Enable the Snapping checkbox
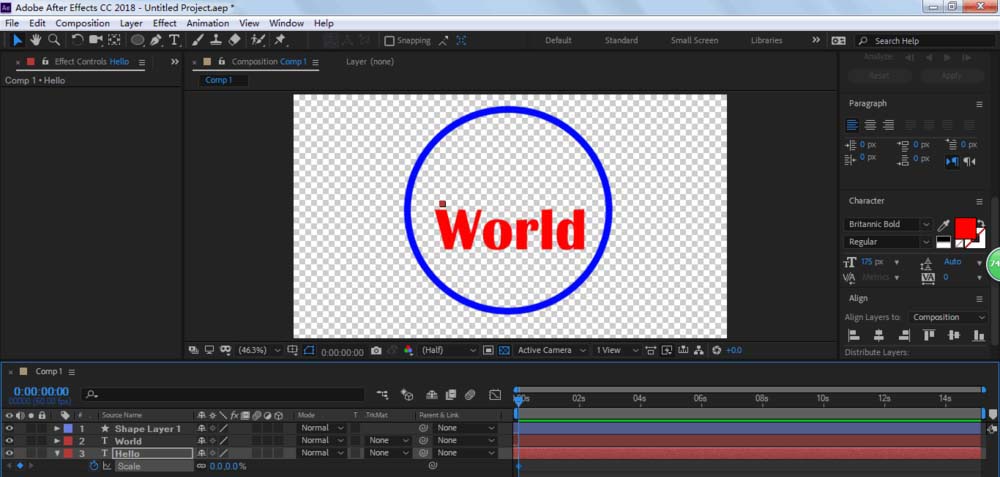This screenshot has width=1000, height=477. click(x=390, y=41)
